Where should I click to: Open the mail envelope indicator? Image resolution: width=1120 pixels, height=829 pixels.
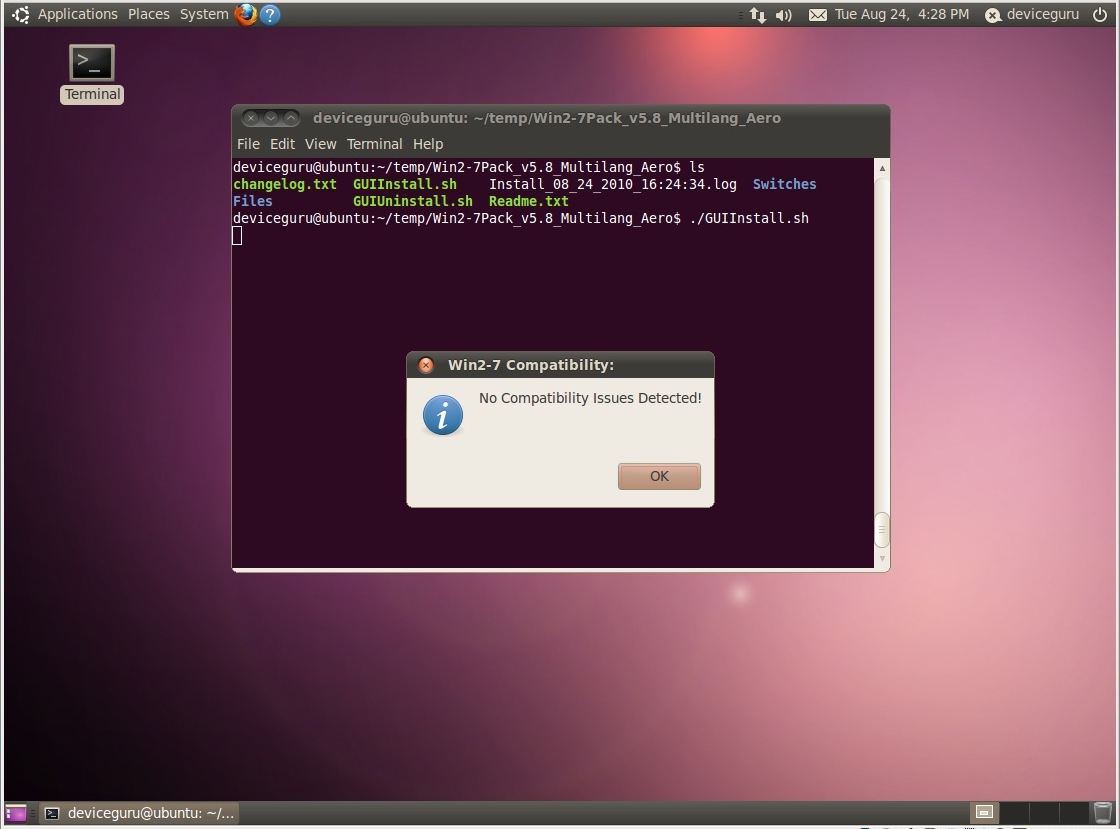coord(817,15)
